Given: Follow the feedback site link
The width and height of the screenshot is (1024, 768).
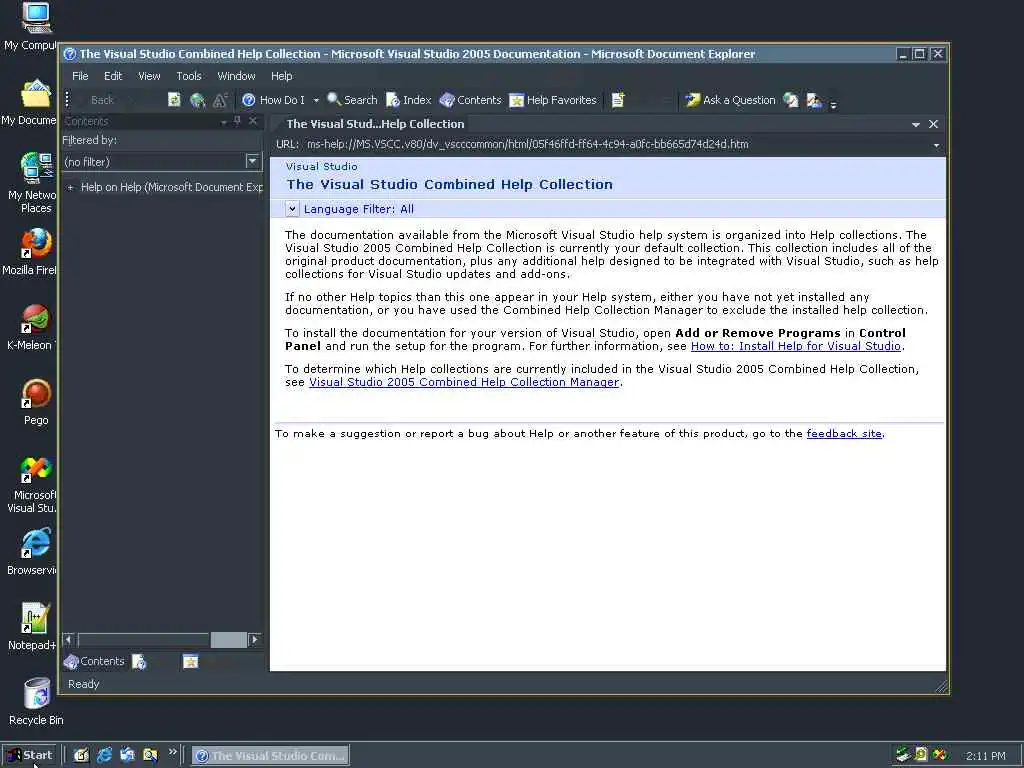Looking at the screenshot, I should click(x=844, y=434).
